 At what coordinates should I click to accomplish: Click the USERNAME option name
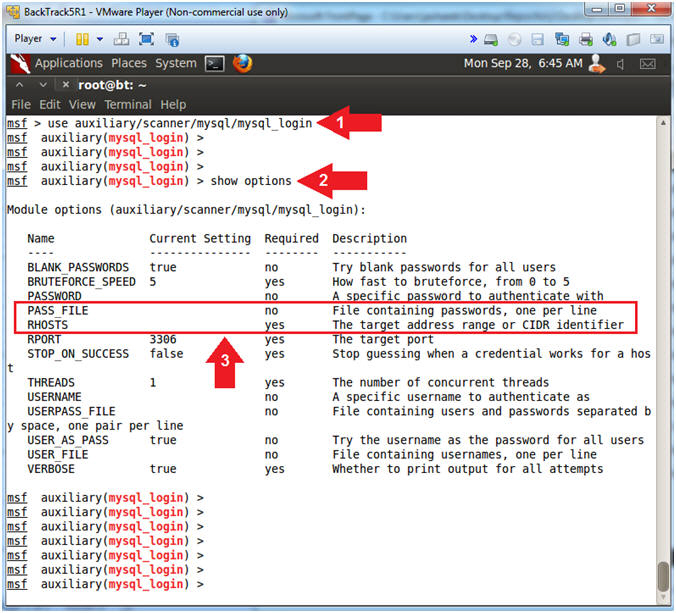pos(54,397)
